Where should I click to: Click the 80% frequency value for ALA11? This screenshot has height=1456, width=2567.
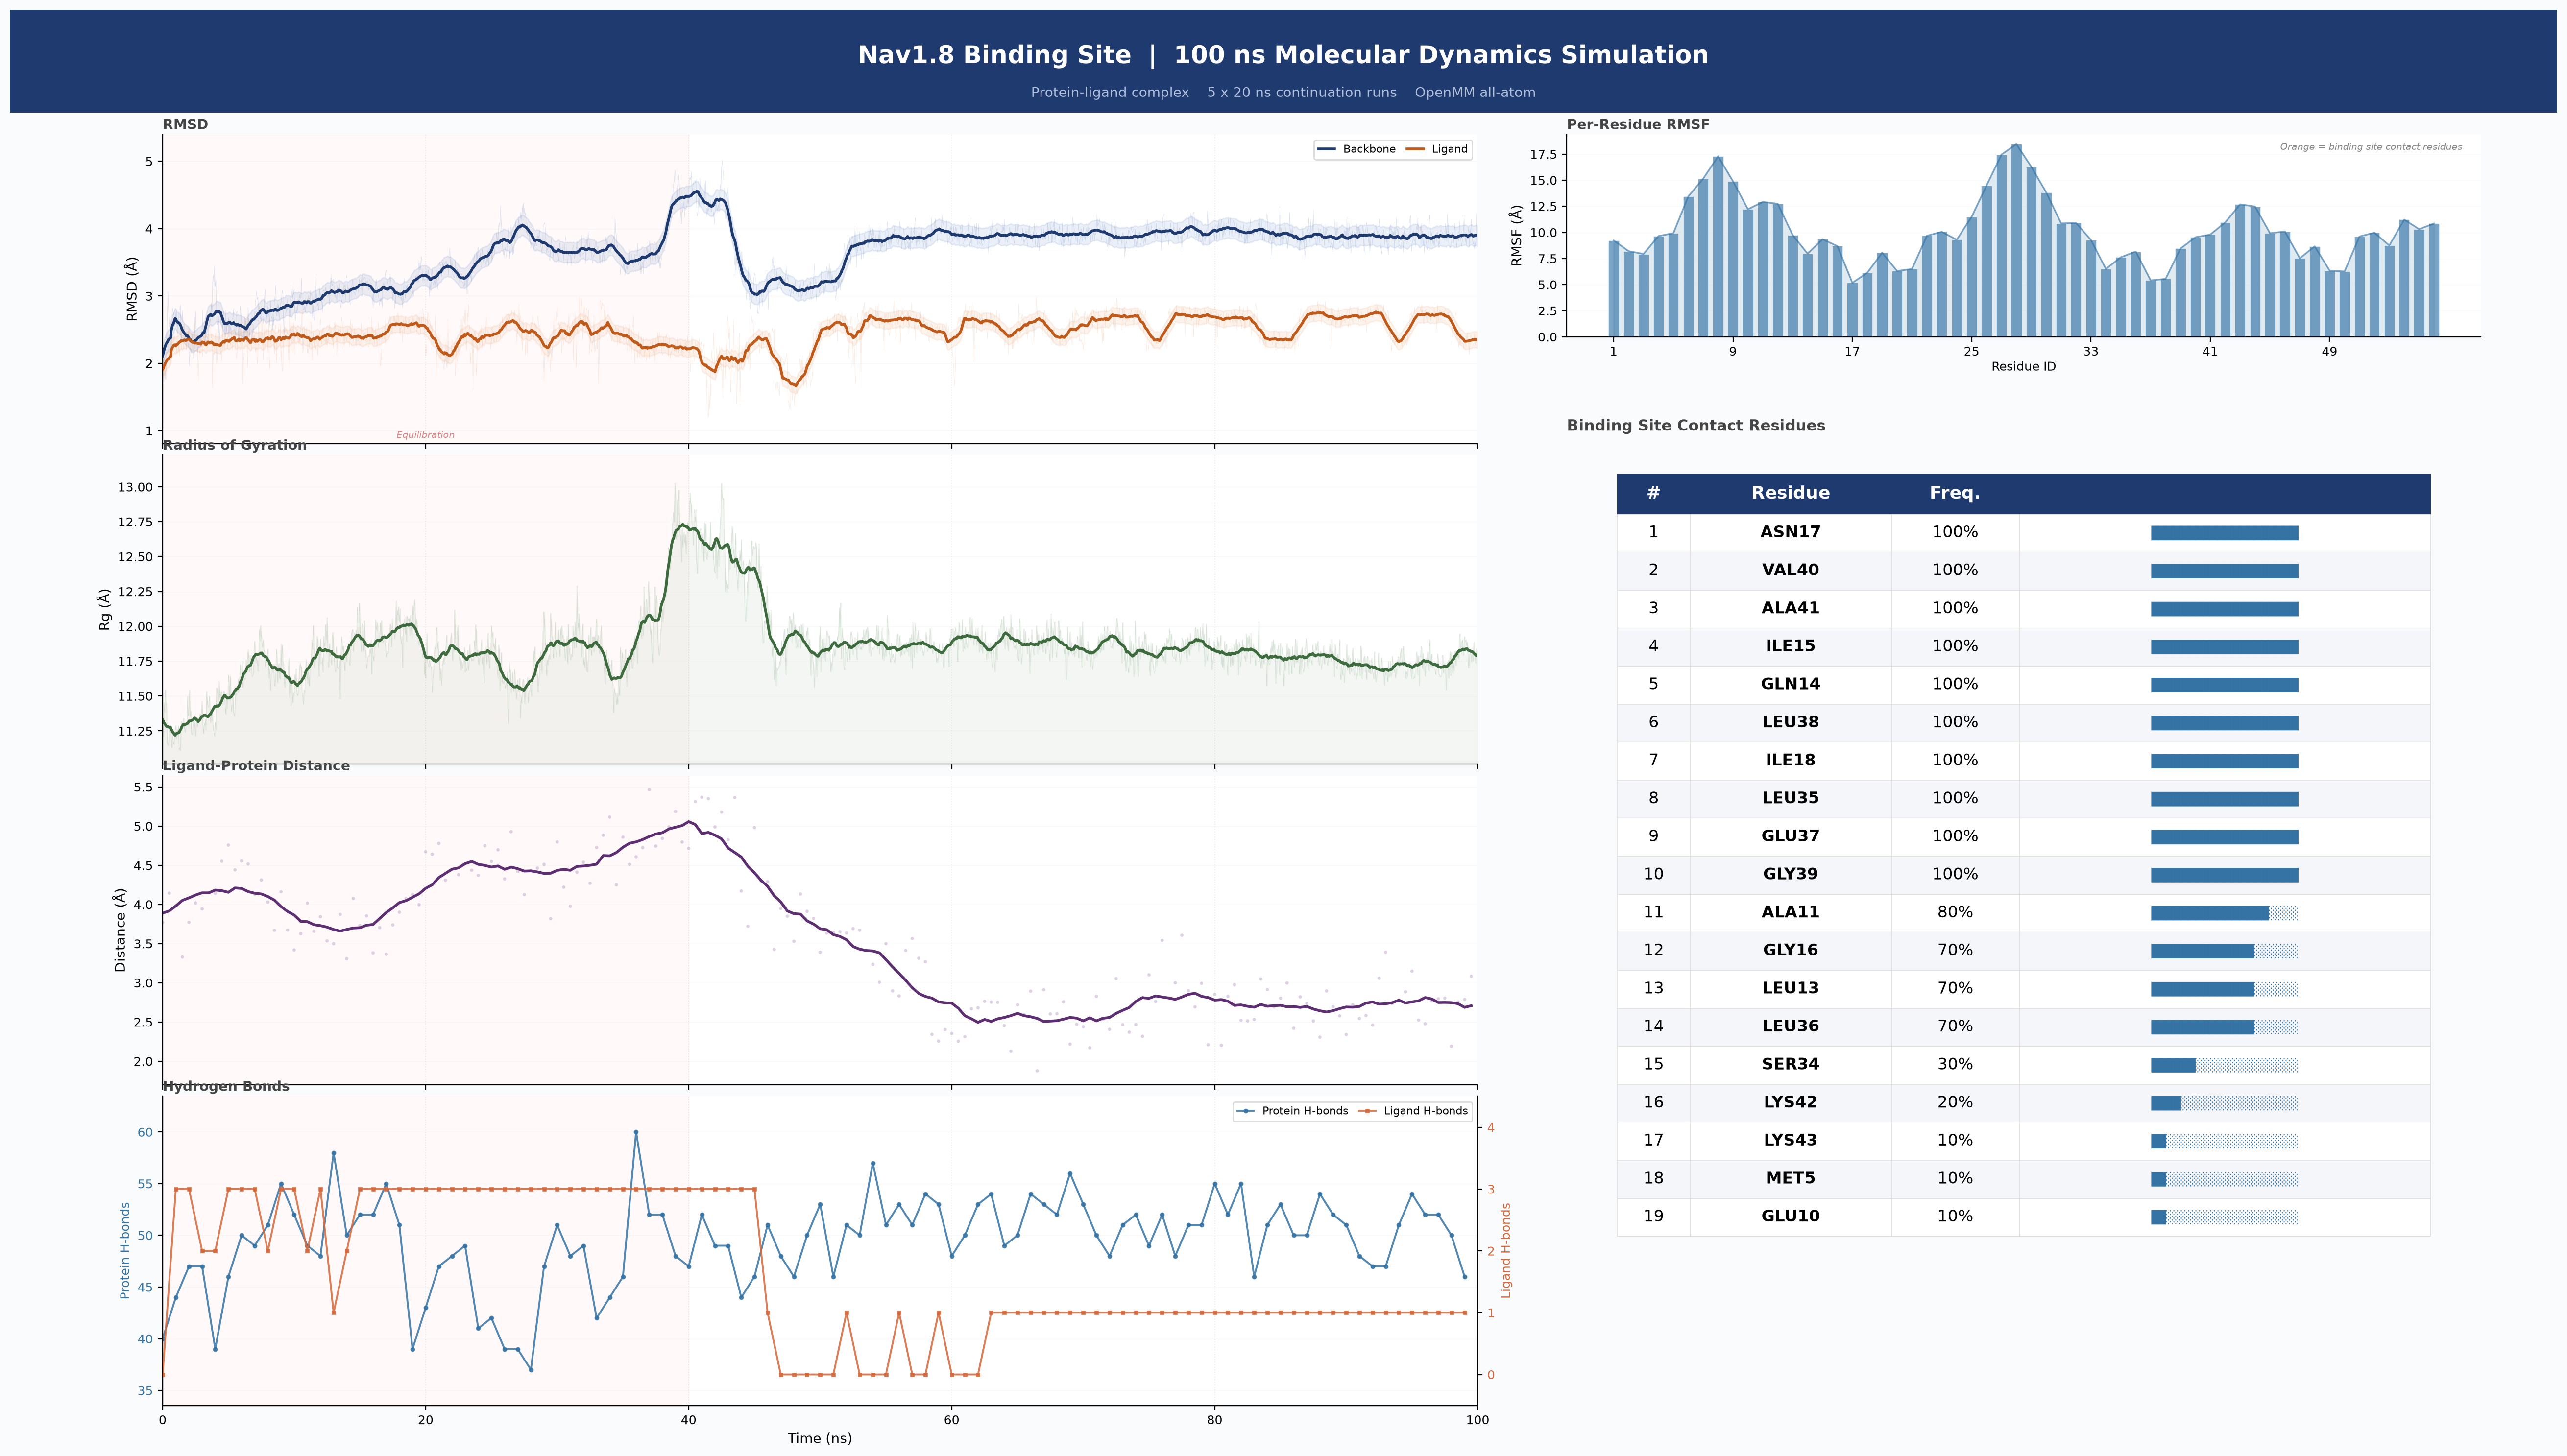click(1955, 912)
